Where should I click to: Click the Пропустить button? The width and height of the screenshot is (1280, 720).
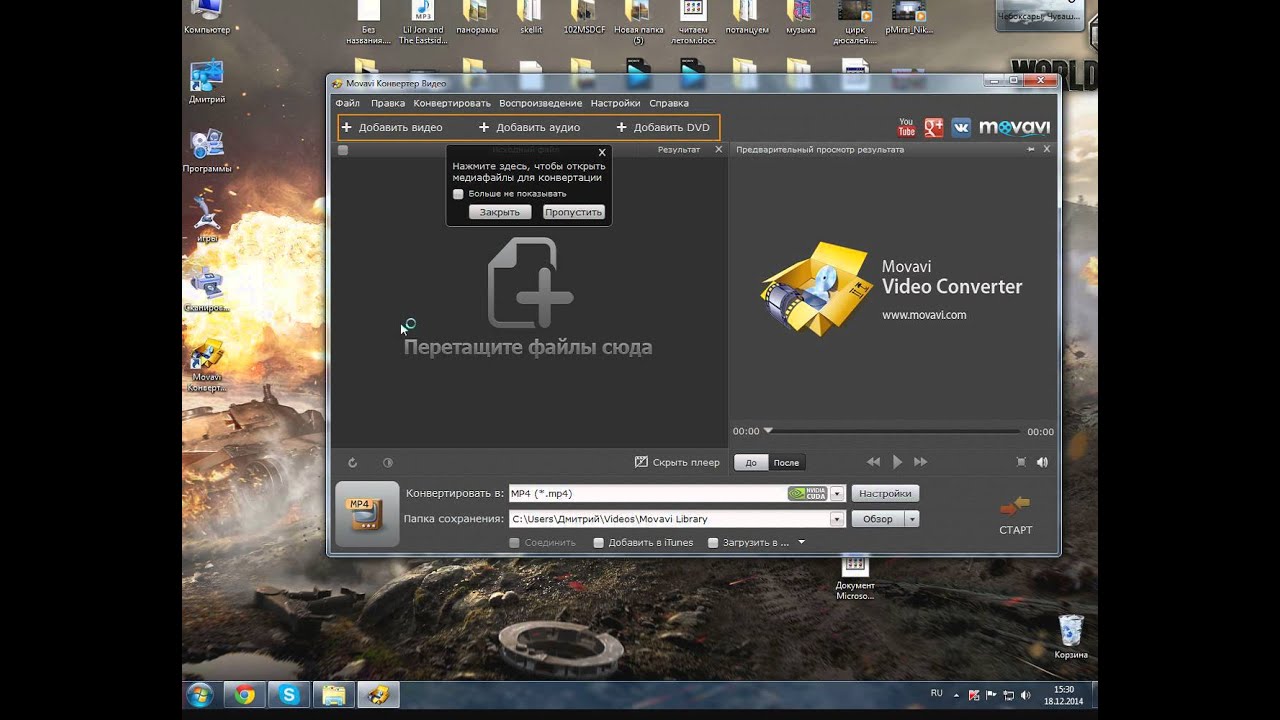pos(574,212)
